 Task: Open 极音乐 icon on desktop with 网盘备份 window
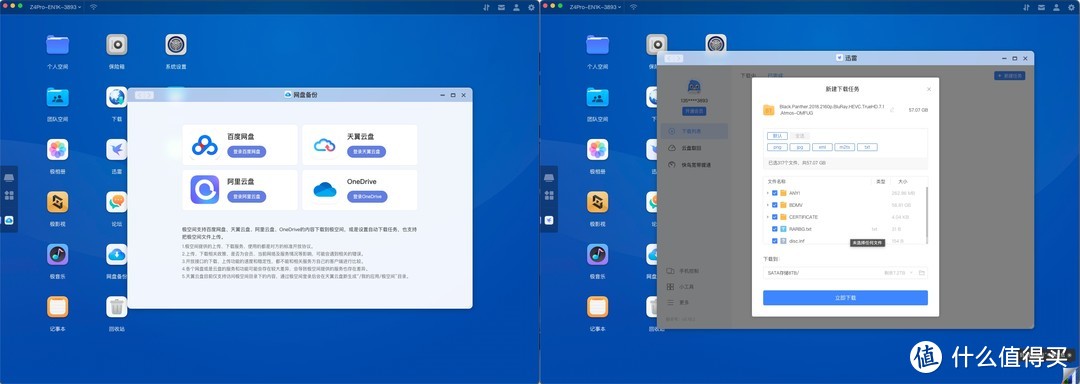pos(58,255)
